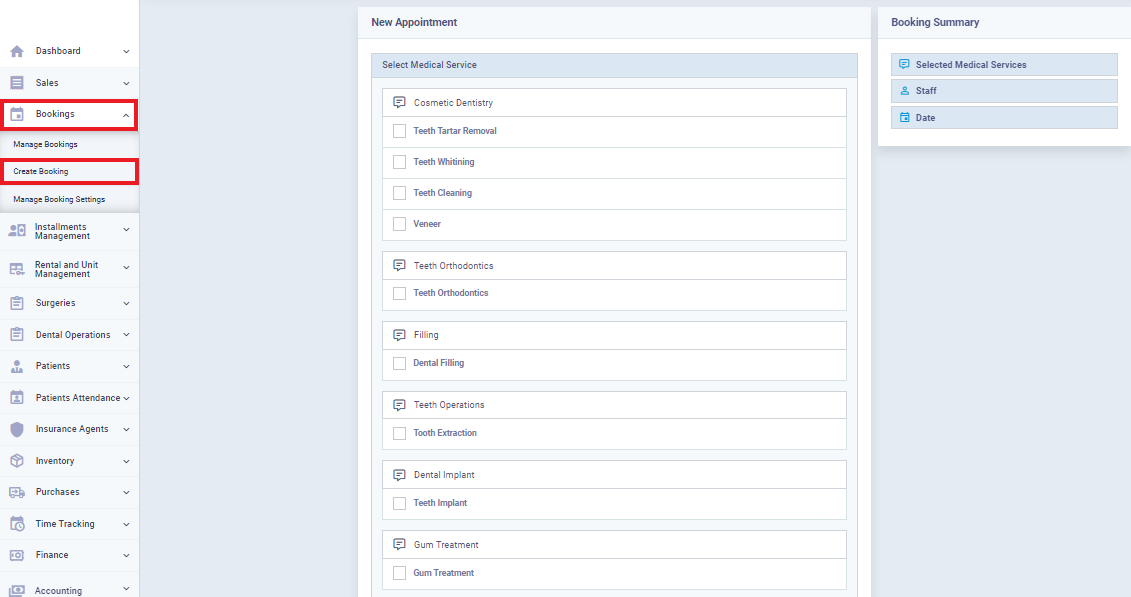Open the Selected Medical Services summary row
The image size is (1131, 597).
(1004, 65)
